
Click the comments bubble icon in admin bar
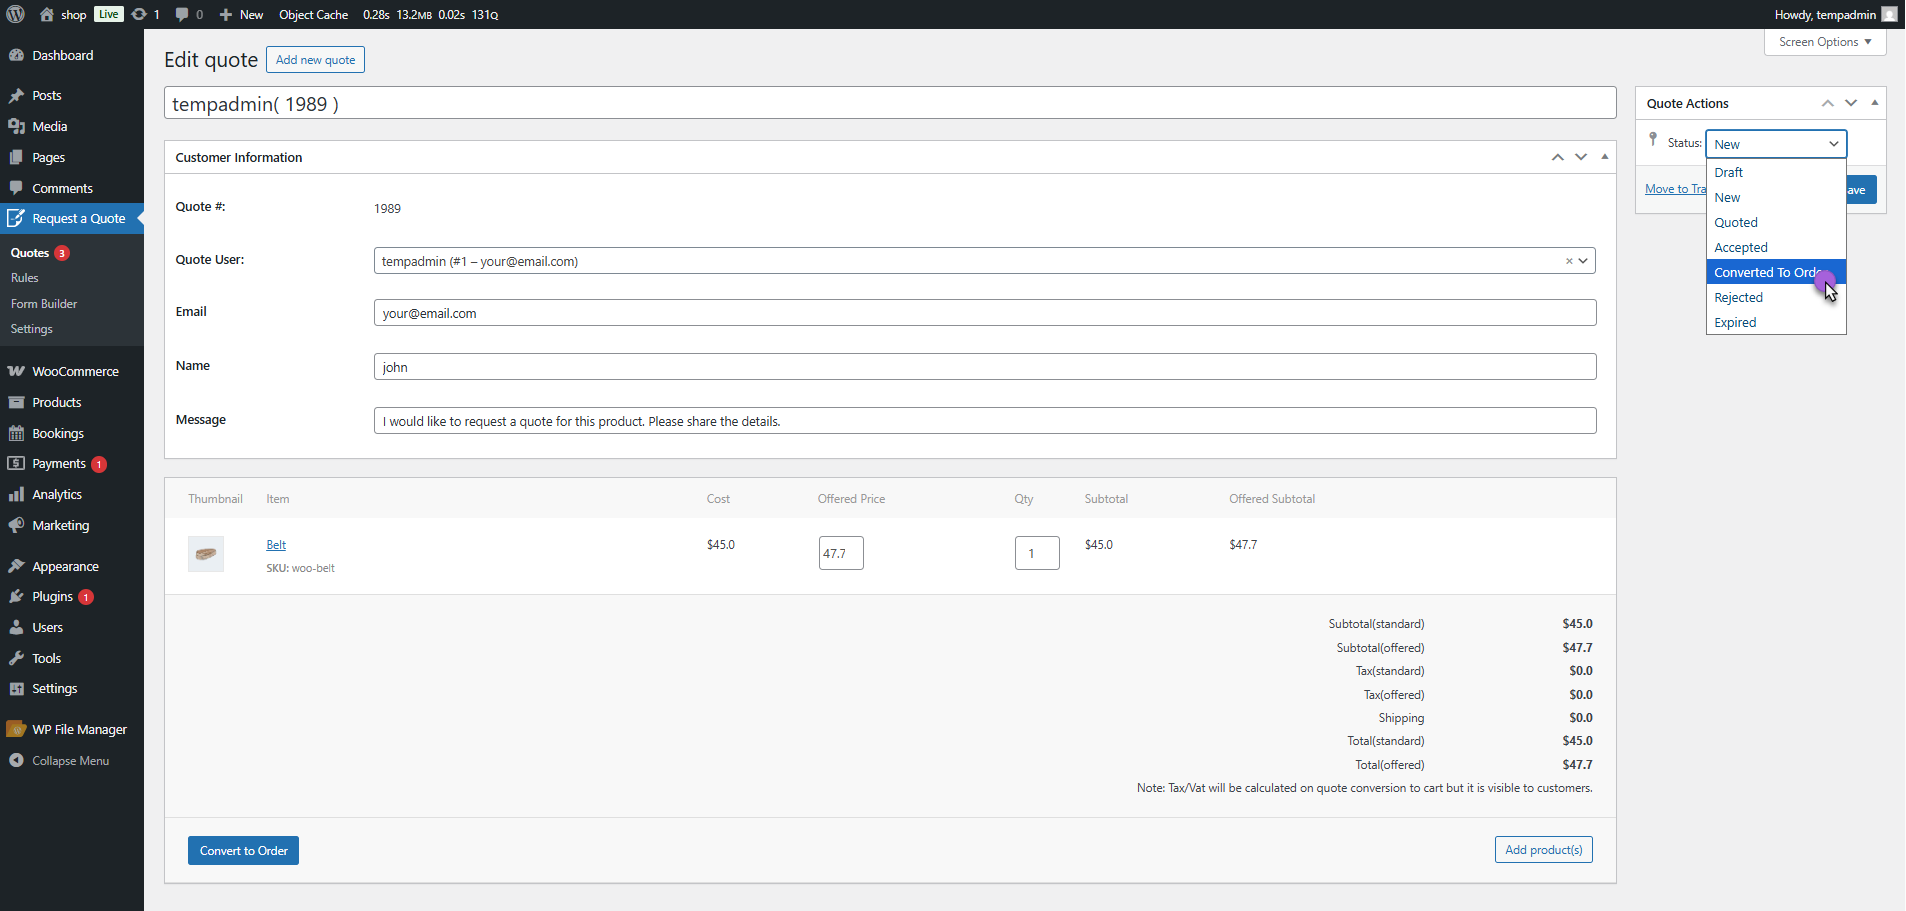(182, 14)
